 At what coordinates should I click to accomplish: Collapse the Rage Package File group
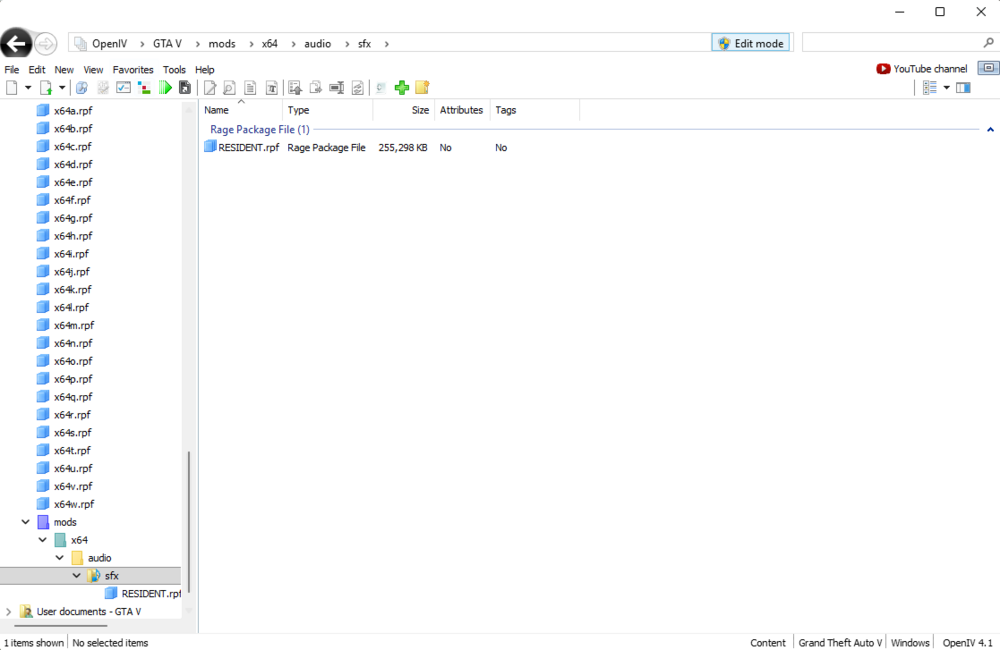990,129
